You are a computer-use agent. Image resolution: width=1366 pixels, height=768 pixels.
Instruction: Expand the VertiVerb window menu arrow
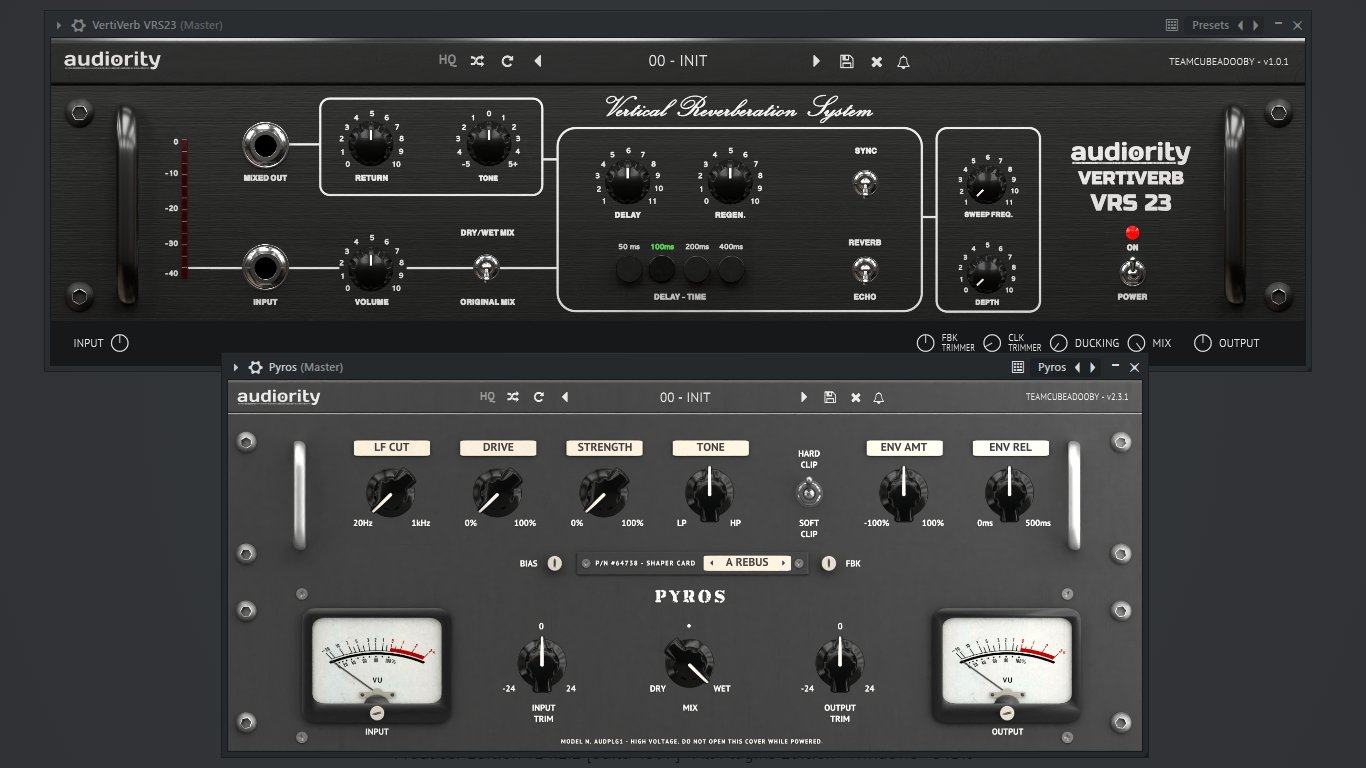point(59,25)
